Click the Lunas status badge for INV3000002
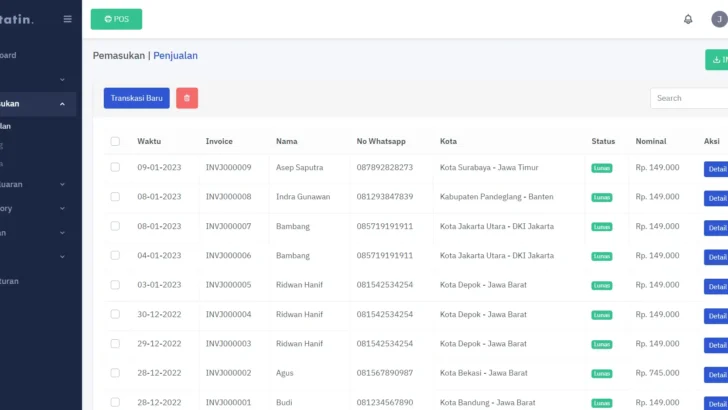The height and width of the screenshot is (410, 728). tap(602, 374)
